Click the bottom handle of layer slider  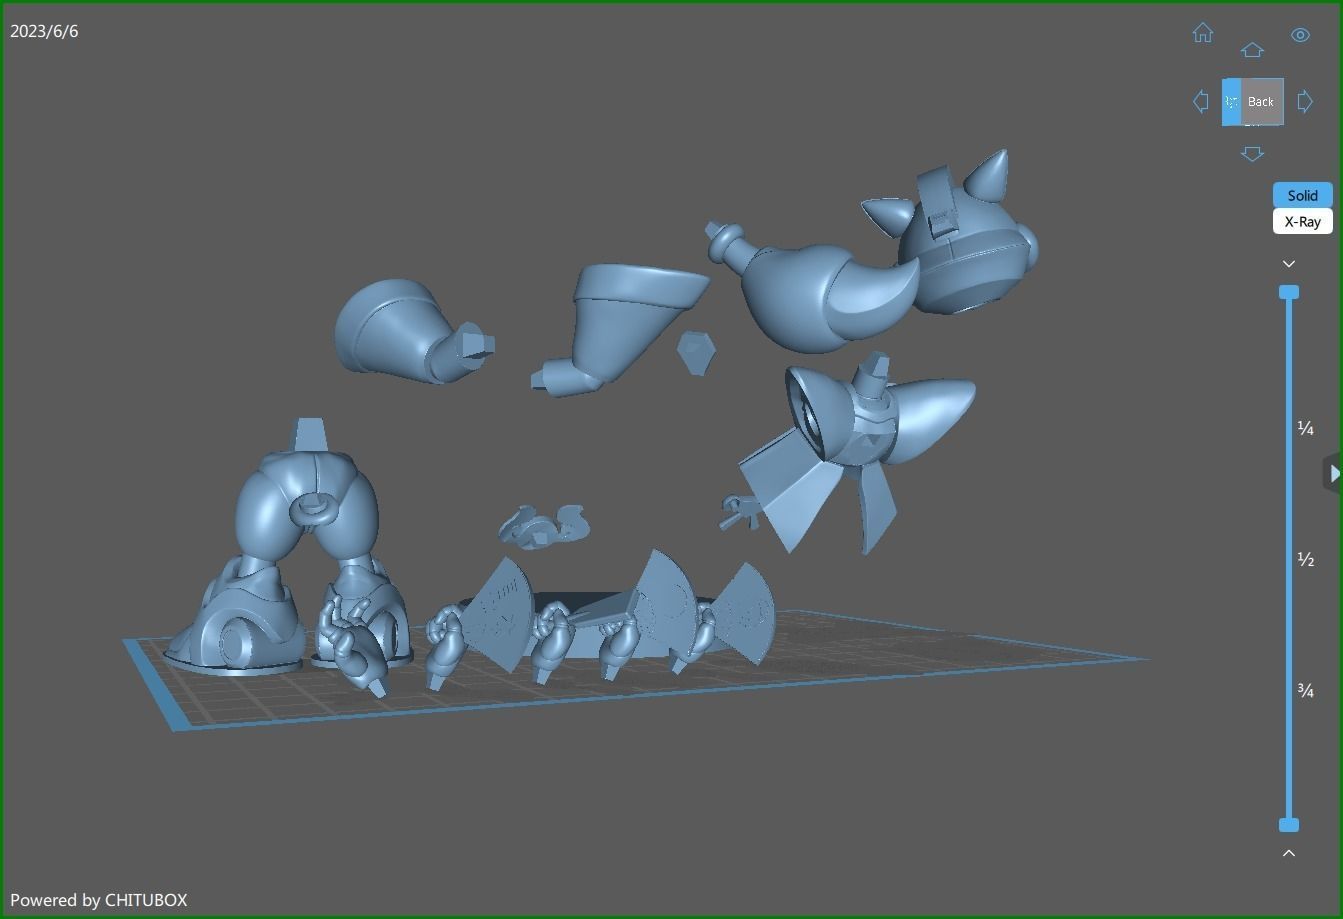point(1289,825)
